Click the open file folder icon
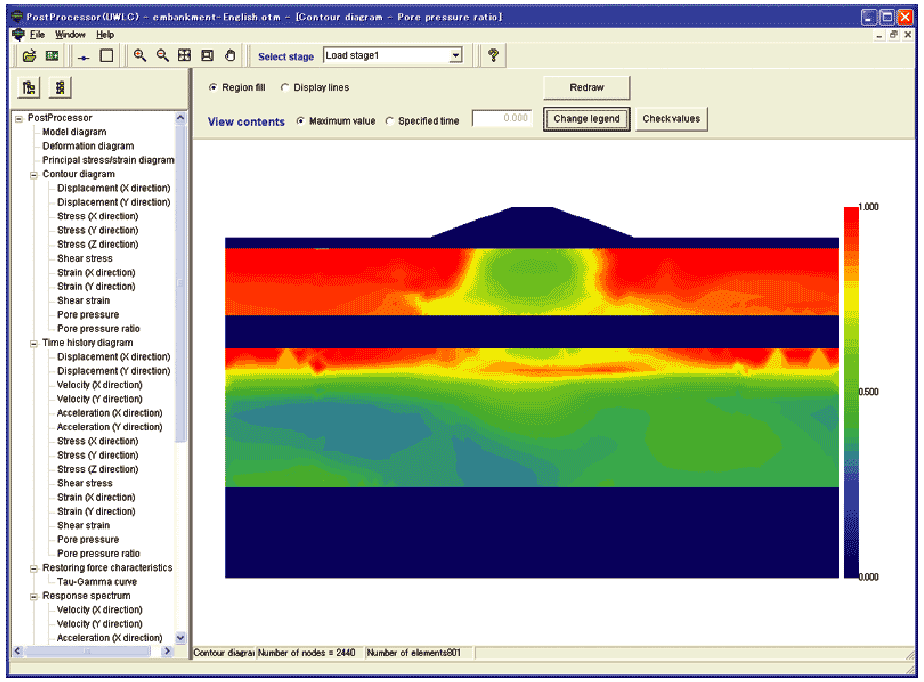This screenshot has width=924, height=682. 29,56
